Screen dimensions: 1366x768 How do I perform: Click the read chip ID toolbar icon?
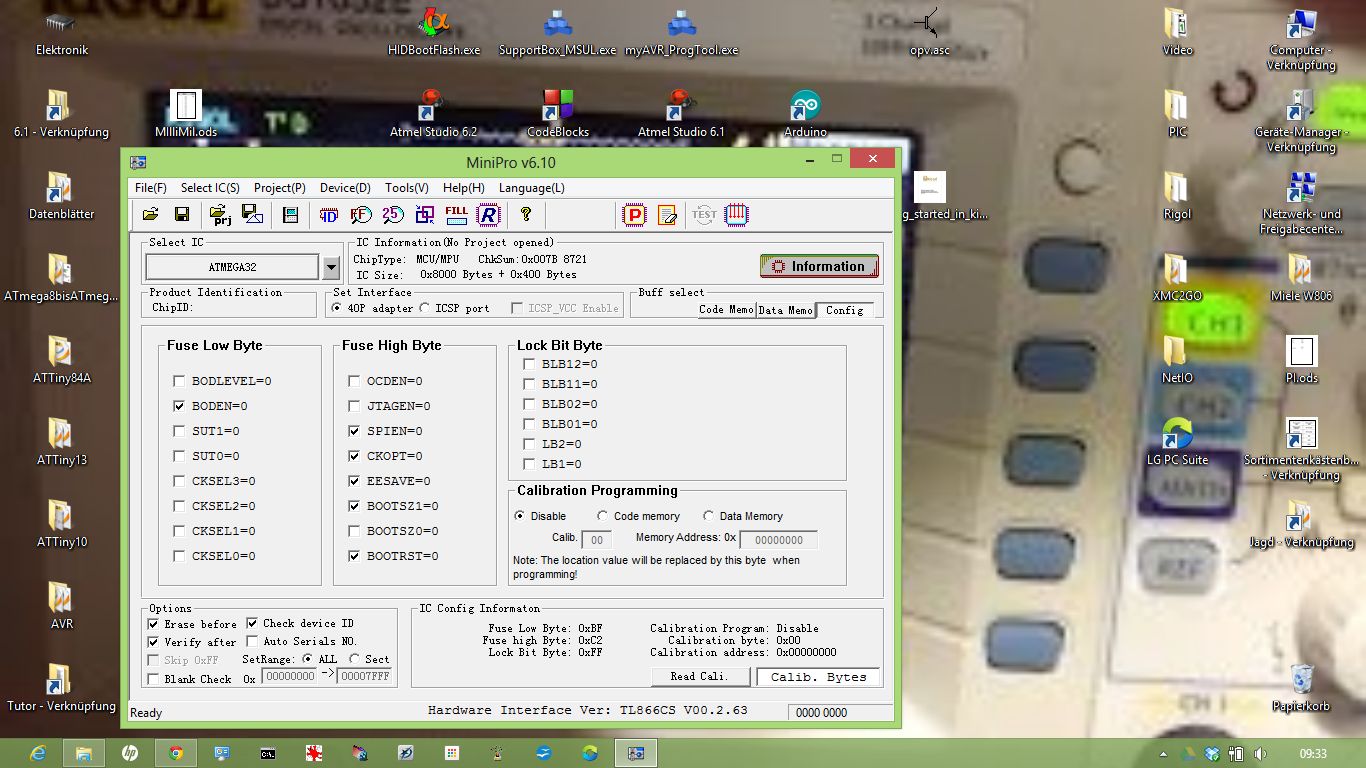point(328,214)
